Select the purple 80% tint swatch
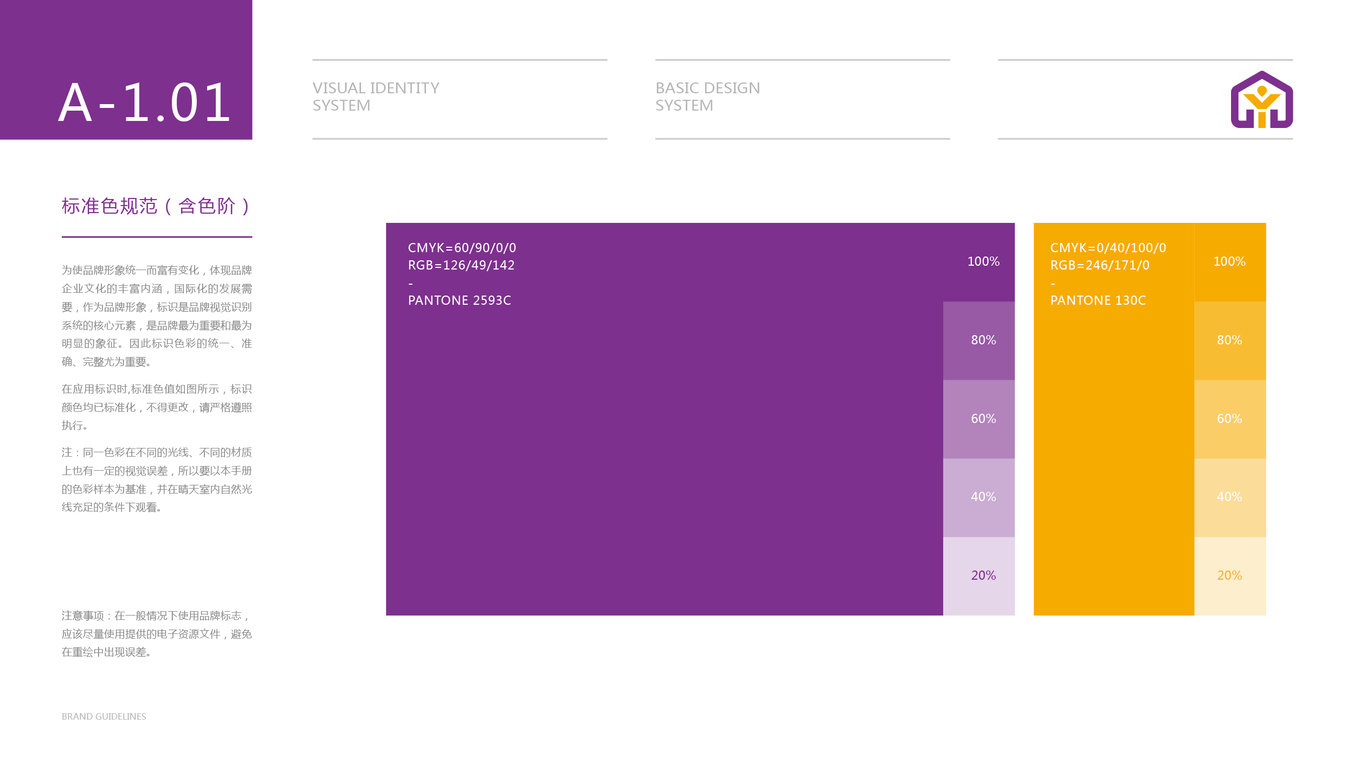The height and width of the screenshot is (768, 1366). (979, 341)
